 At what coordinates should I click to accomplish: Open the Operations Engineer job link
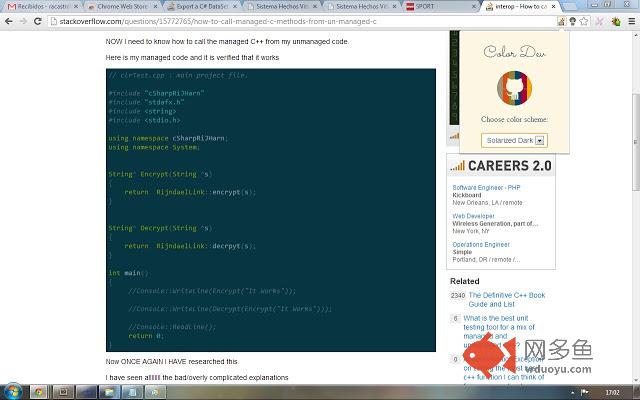481,244
